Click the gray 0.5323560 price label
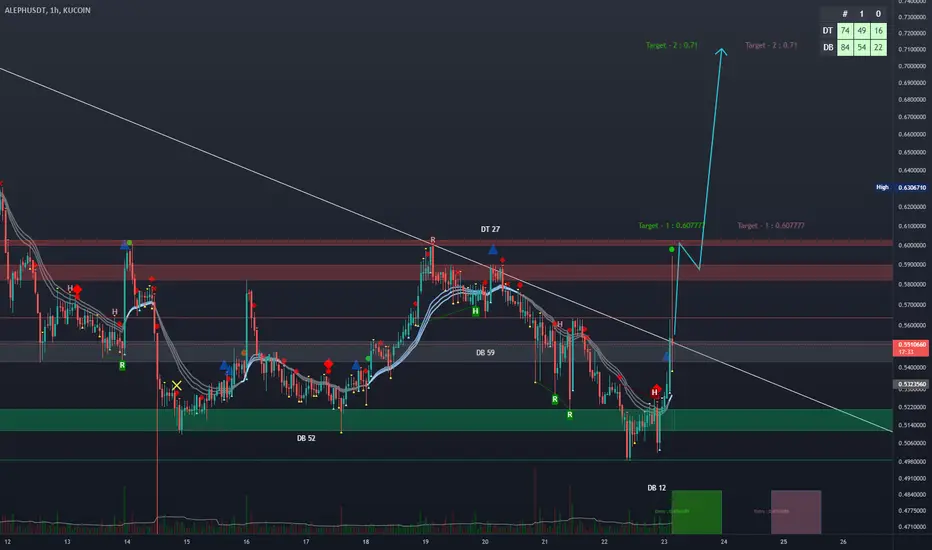 pyautogui.click(x=912, y=384)
